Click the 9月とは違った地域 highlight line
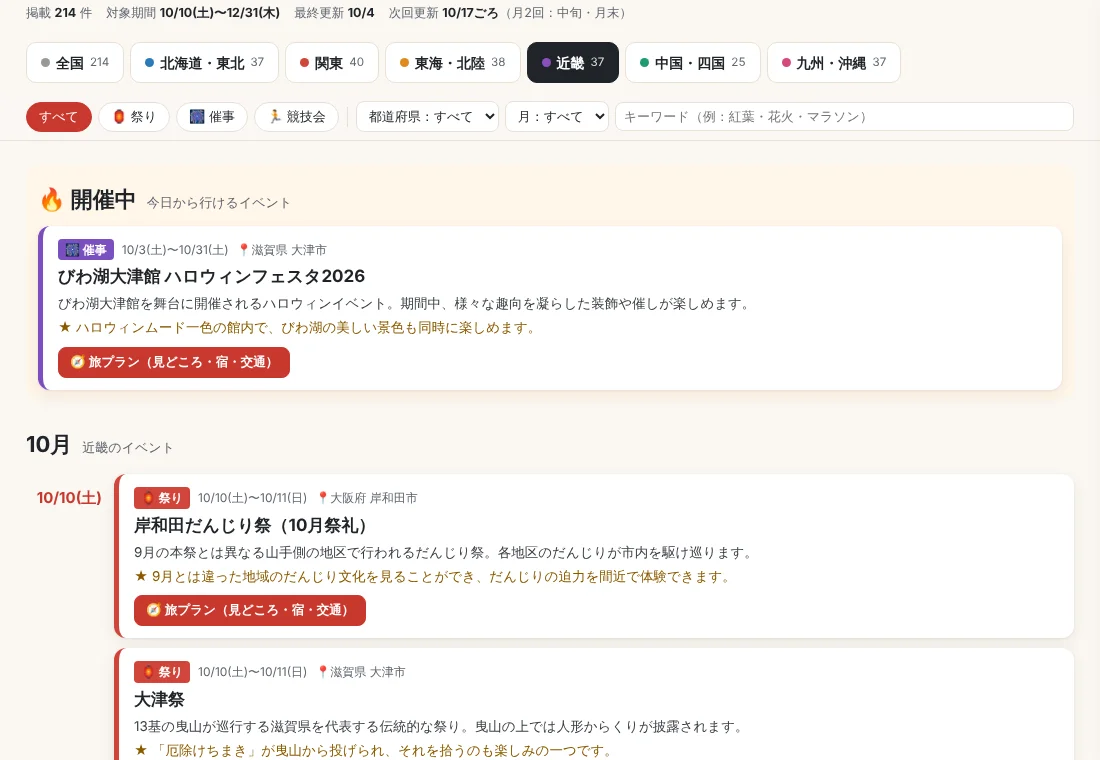This screenshot has height=760, width=1100. tap(434, 577)
